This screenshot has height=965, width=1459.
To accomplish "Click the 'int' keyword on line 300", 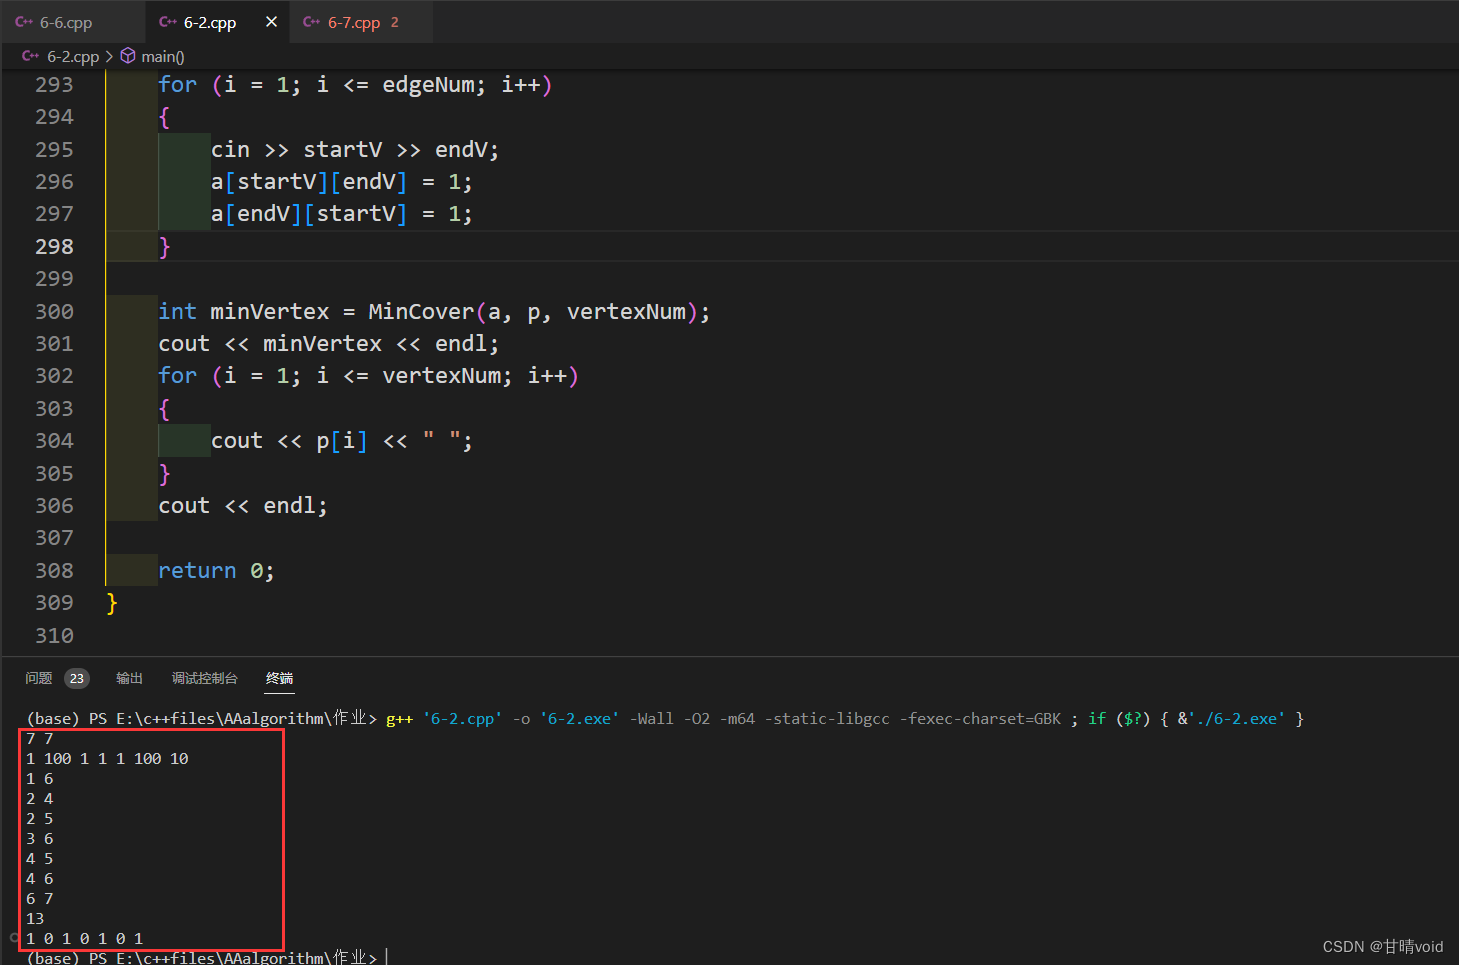I will (x=178, y=312).
